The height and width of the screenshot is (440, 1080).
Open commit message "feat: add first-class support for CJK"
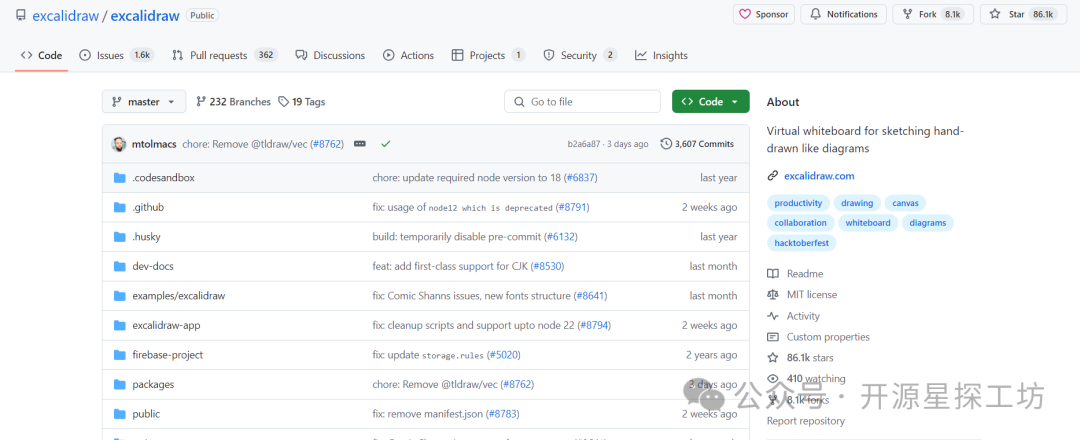(x=451, y=266)
